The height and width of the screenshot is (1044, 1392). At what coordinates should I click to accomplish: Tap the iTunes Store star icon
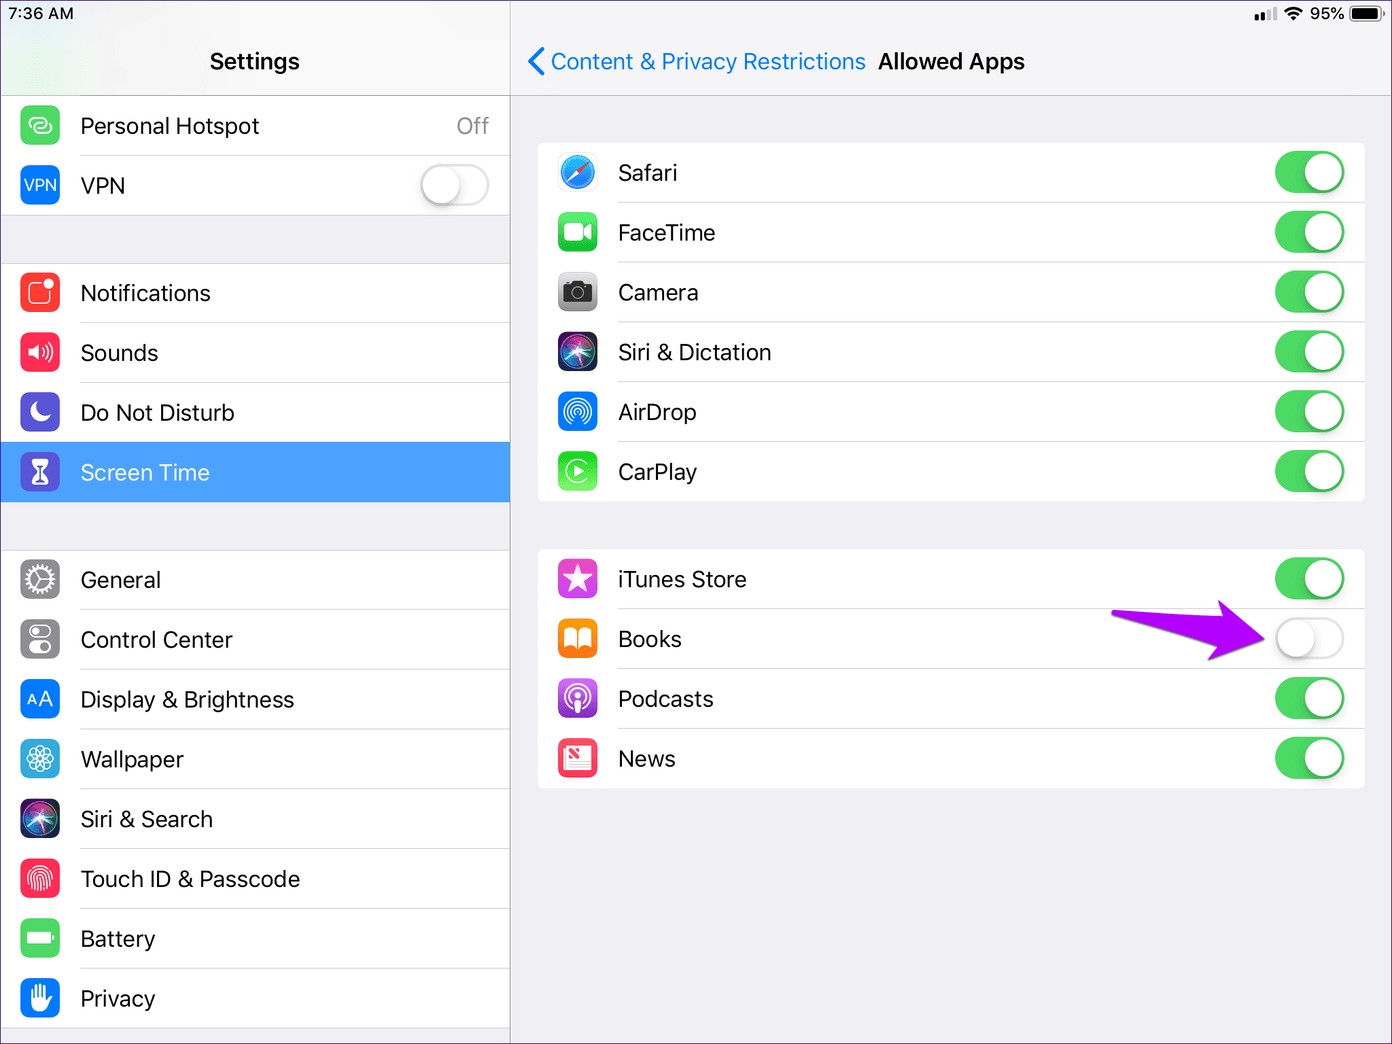pos(577,579)
